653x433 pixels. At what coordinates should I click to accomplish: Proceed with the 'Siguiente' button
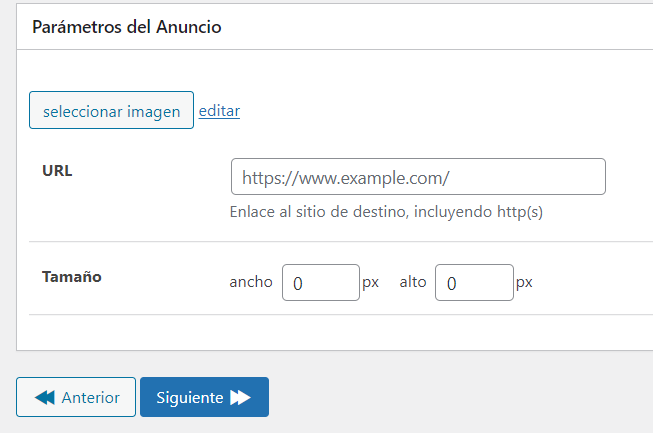204,397
